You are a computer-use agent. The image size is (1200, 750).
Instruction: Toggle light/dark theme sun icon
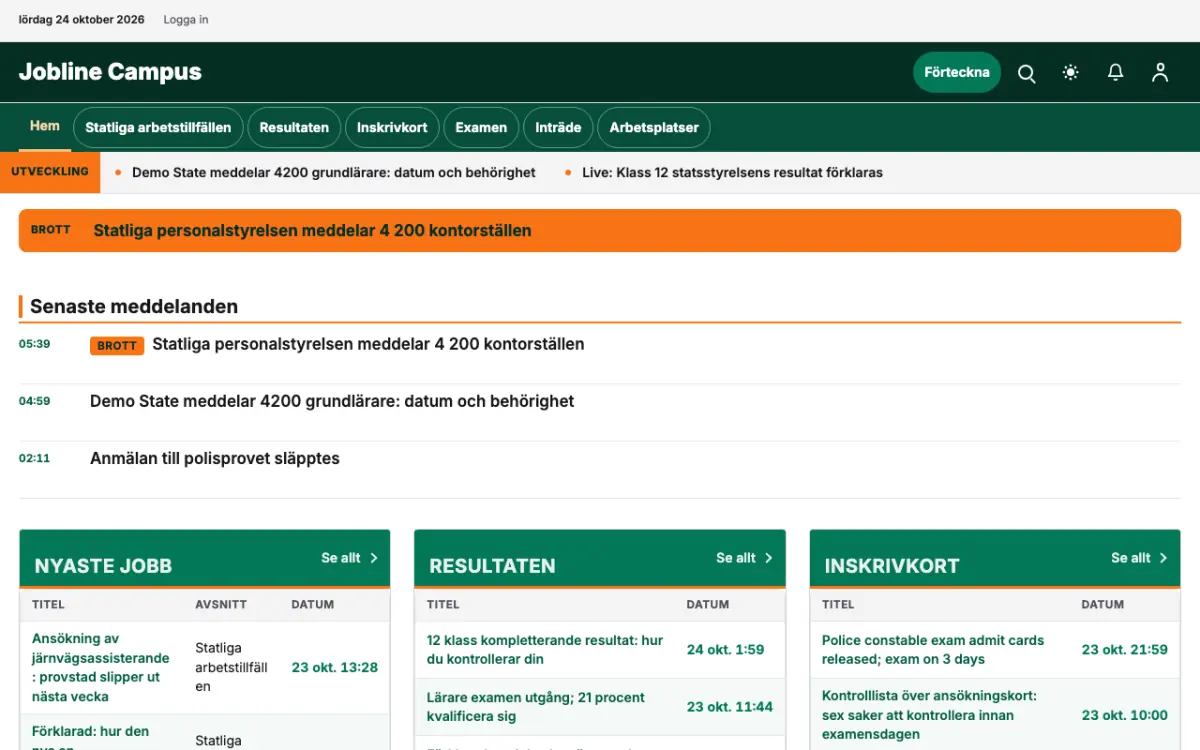coord(1071,73)
